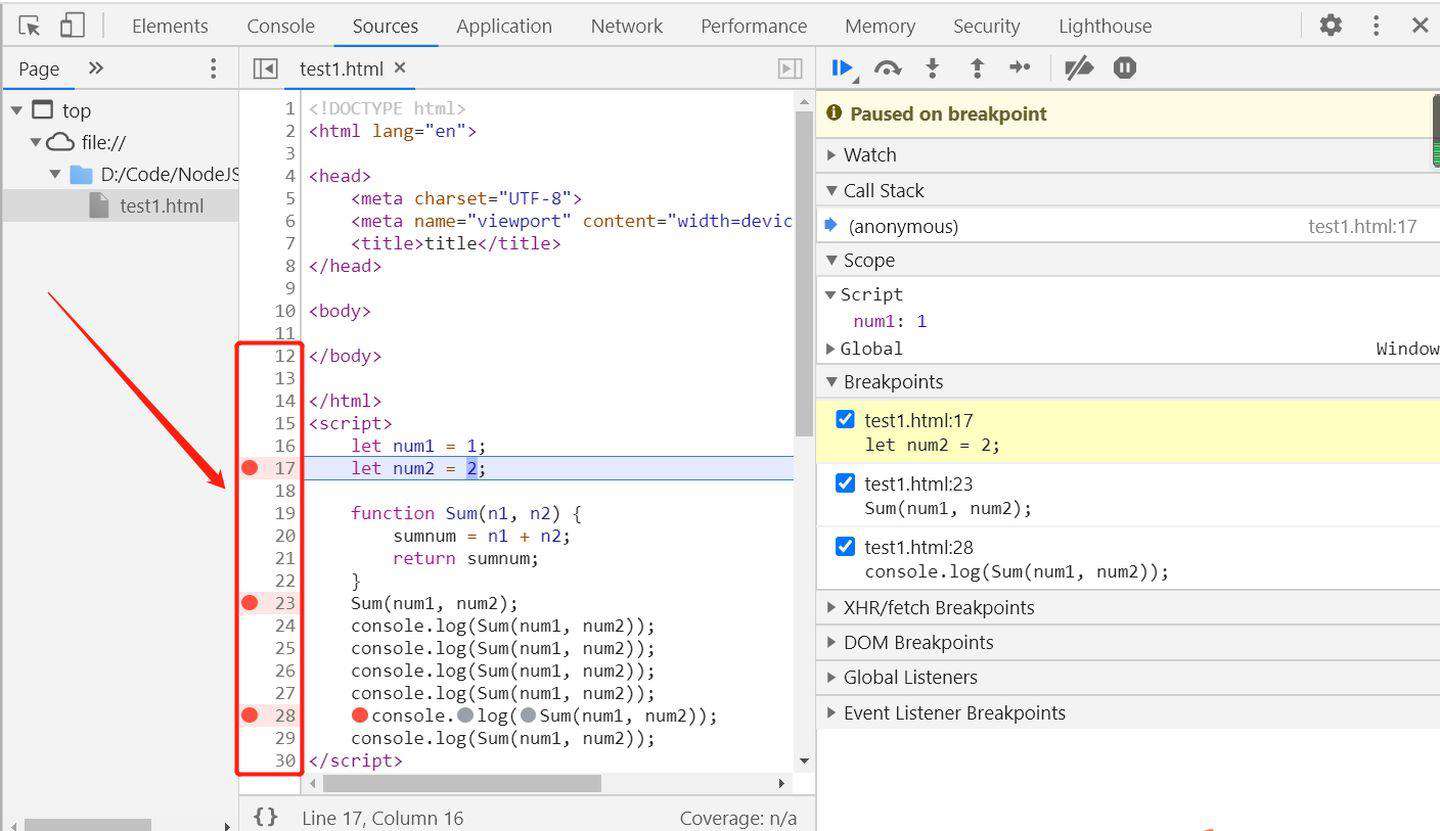
Task: Activate the inspect element picker icon
Action: pyautogui.click(x=30, y=25)
